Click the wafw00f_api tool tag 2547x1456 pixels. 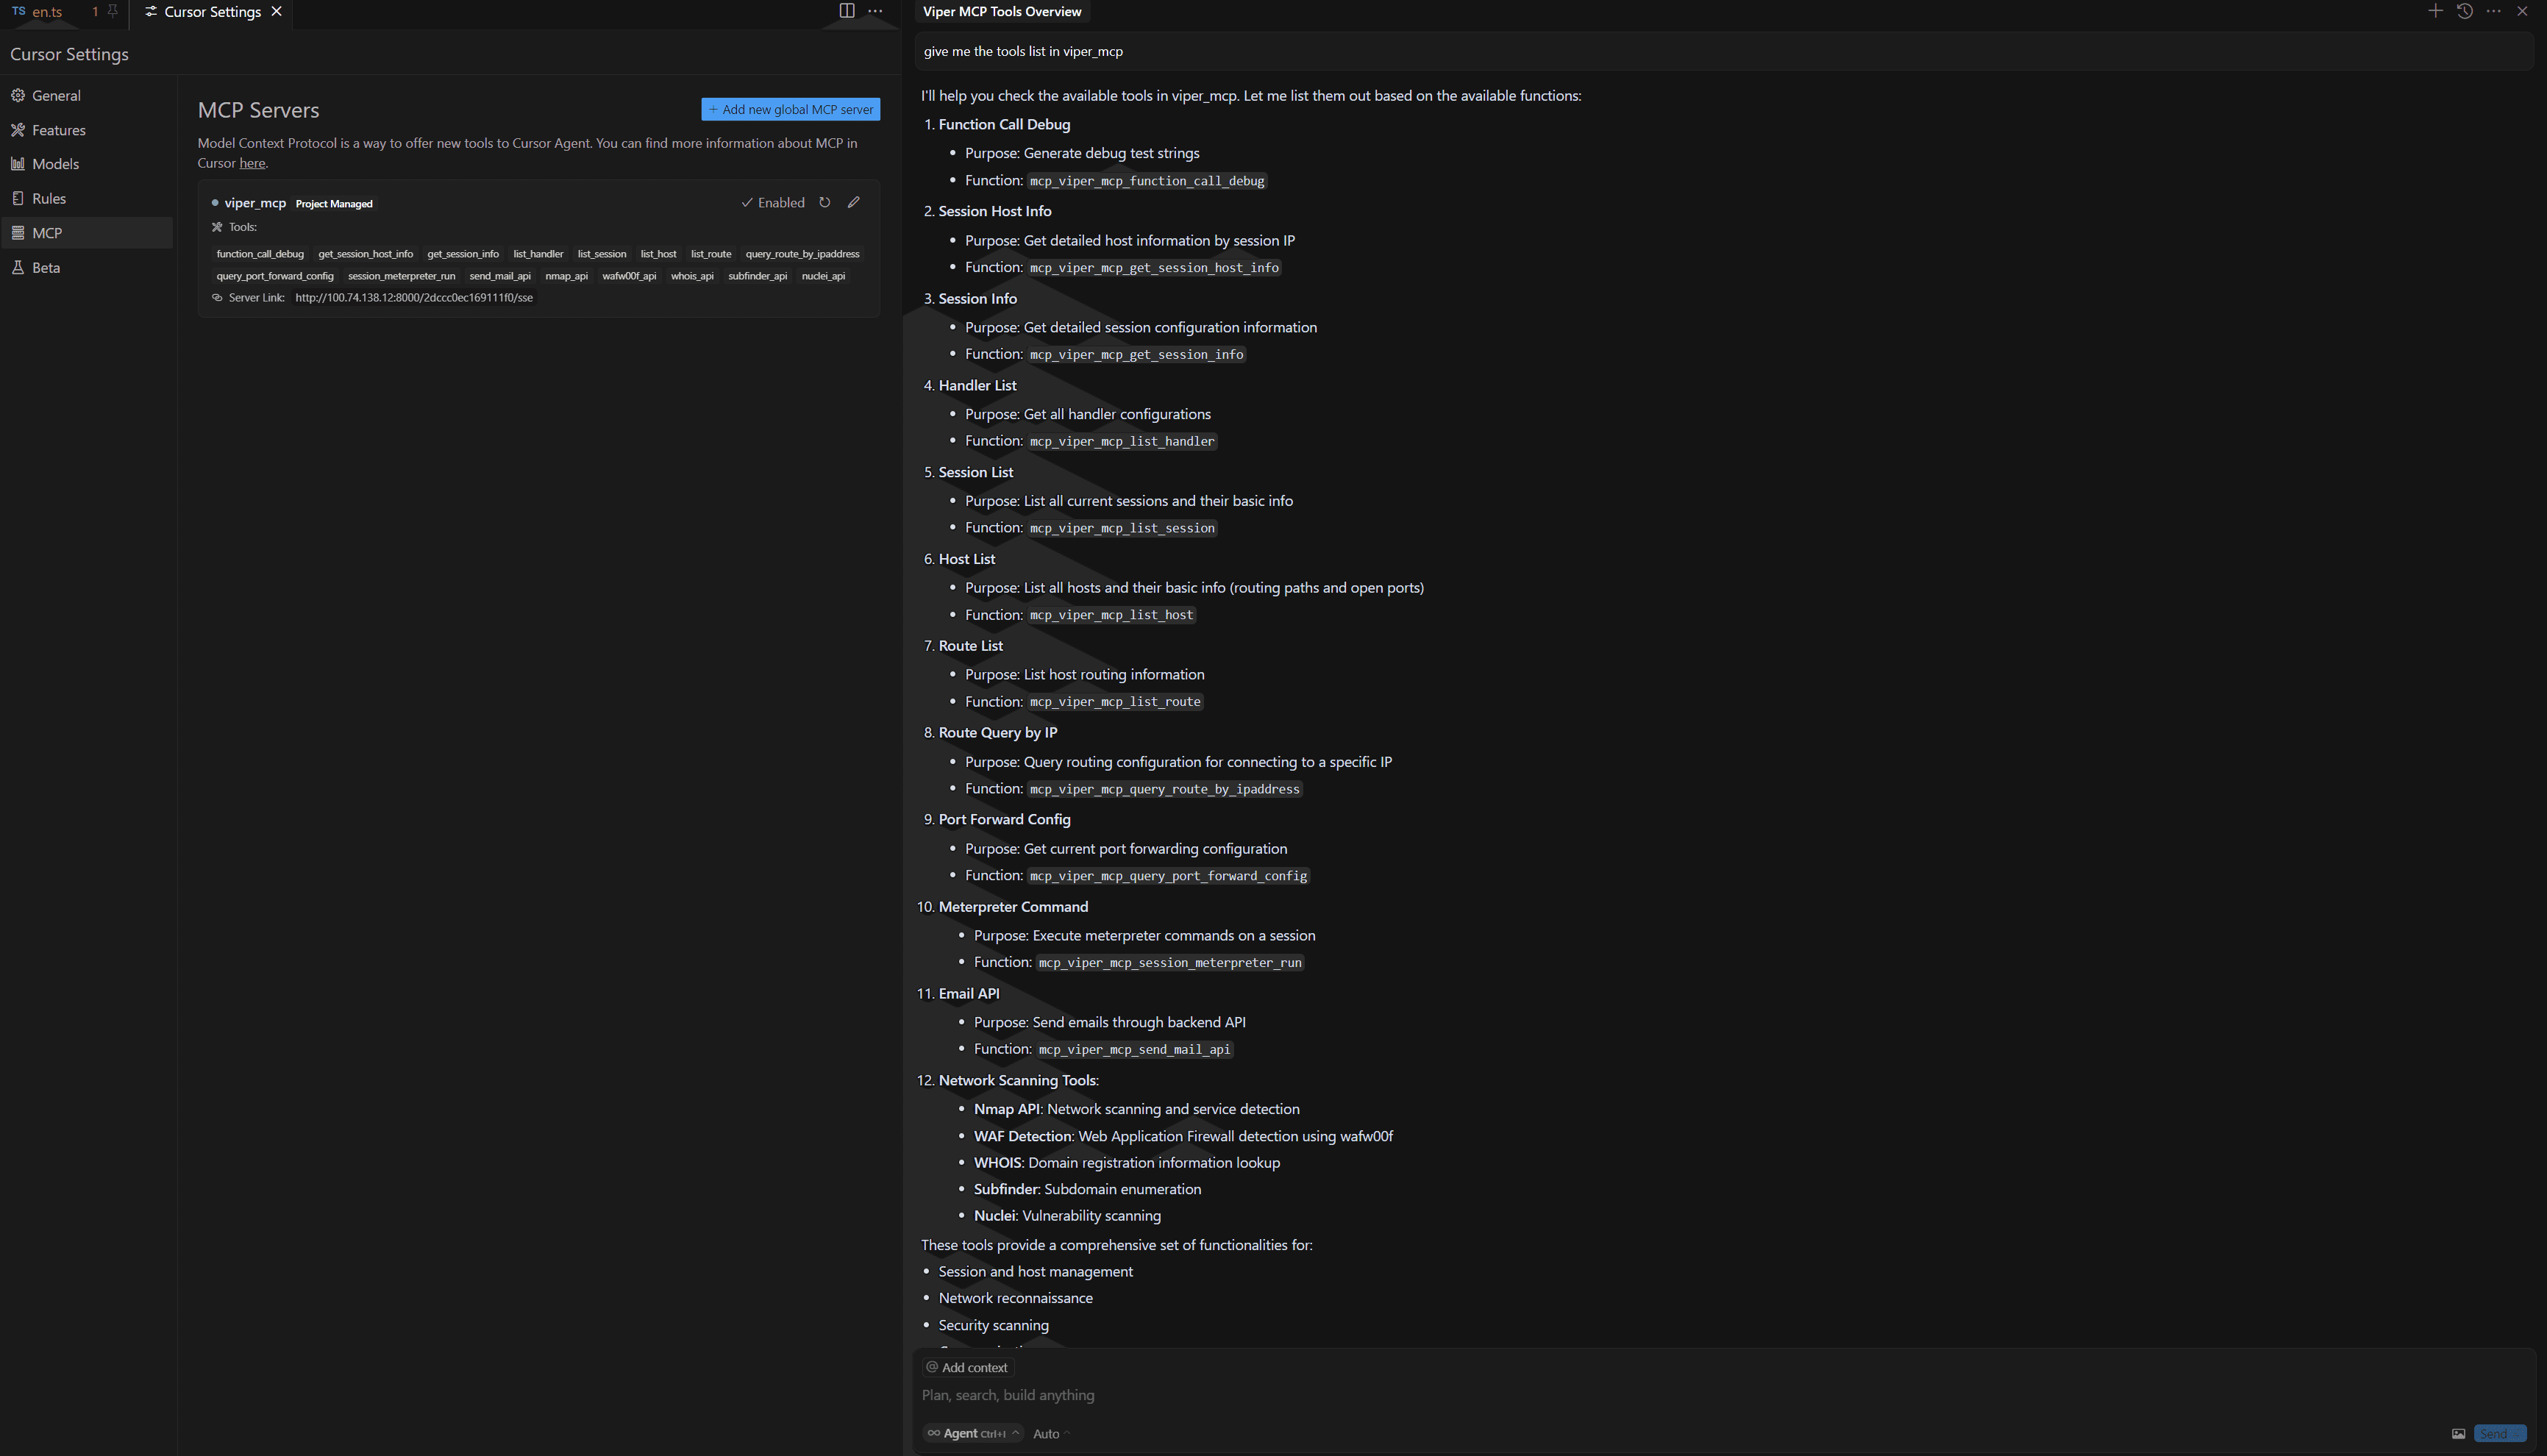tap(629, 276)
